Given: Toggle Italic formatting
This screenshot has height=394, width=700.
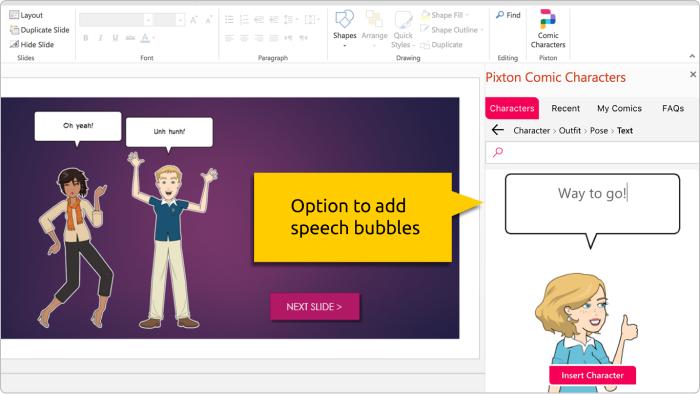Looking at the screenshot, I should (100, 38).
